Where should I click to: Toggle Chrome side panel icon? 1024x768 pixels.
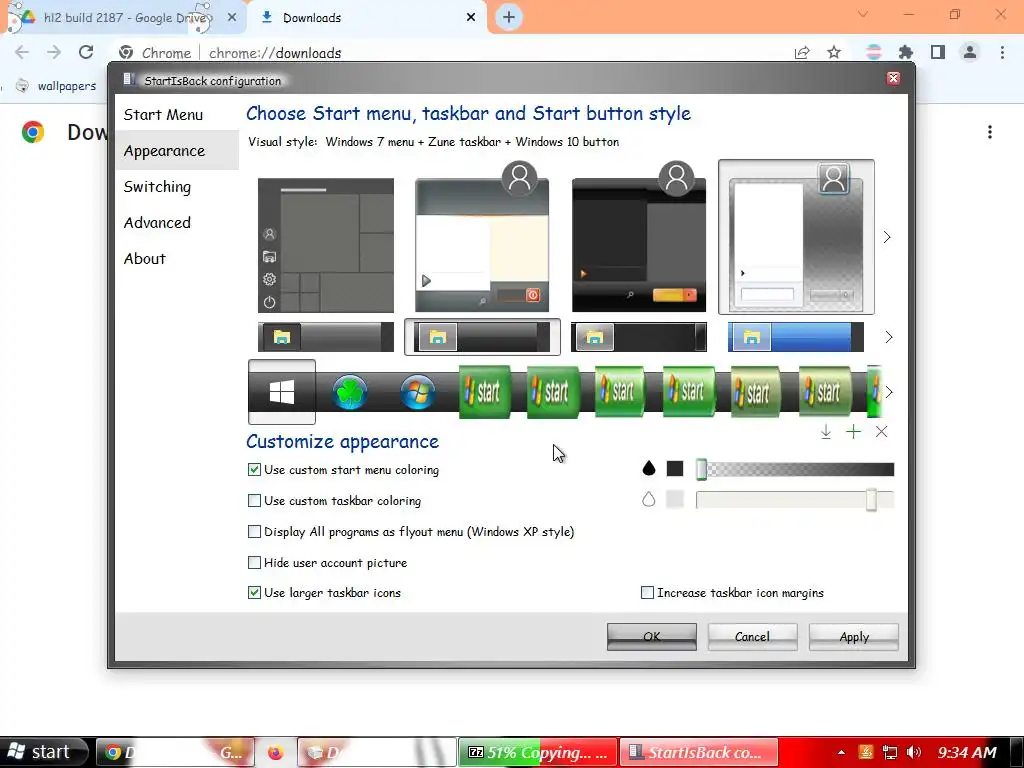tap(938, 52)
